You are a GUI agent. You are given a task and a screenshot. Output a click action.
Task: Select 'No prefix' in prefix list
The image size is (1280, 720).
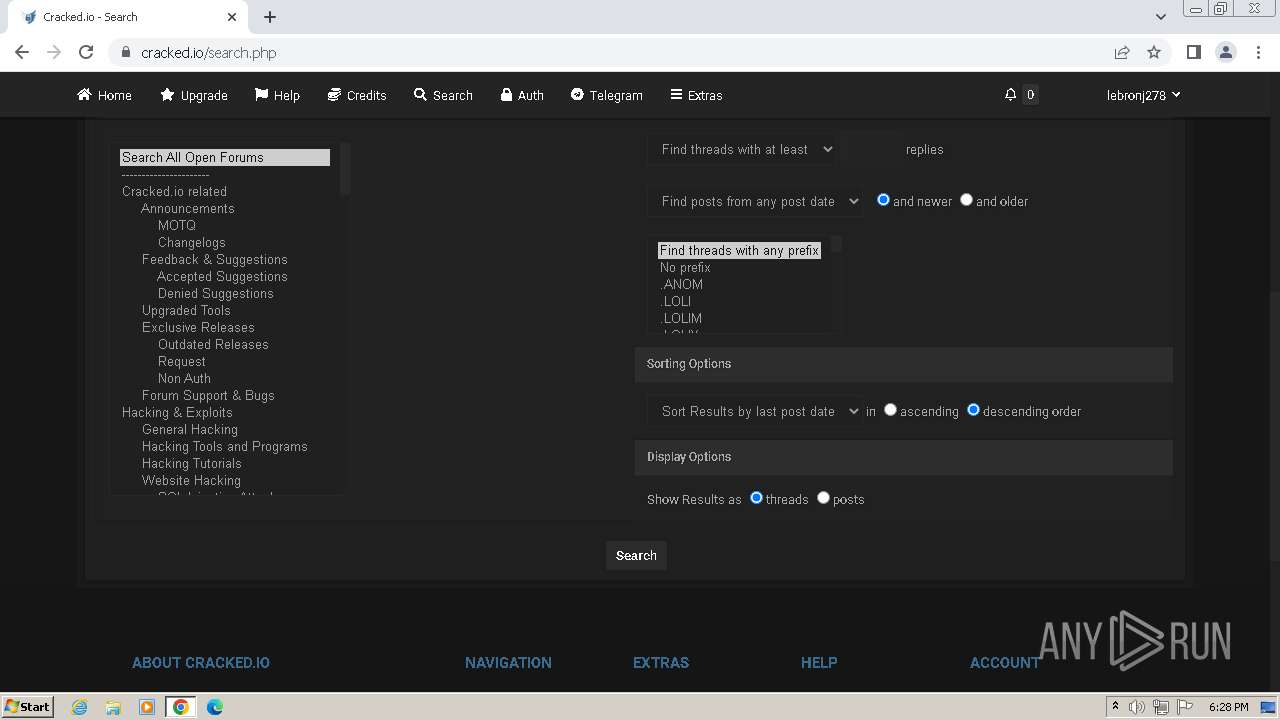click(685, 268)
